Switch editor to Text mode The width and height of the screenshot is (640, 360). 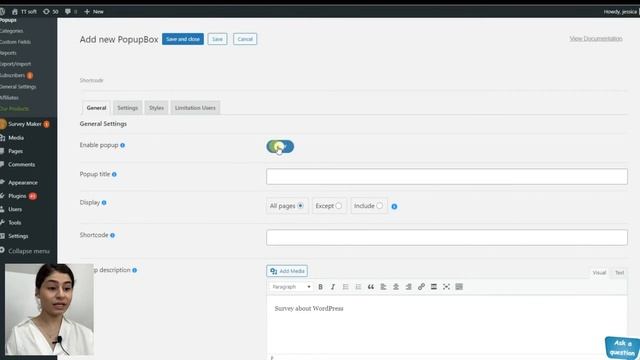[x=620, y=273]
